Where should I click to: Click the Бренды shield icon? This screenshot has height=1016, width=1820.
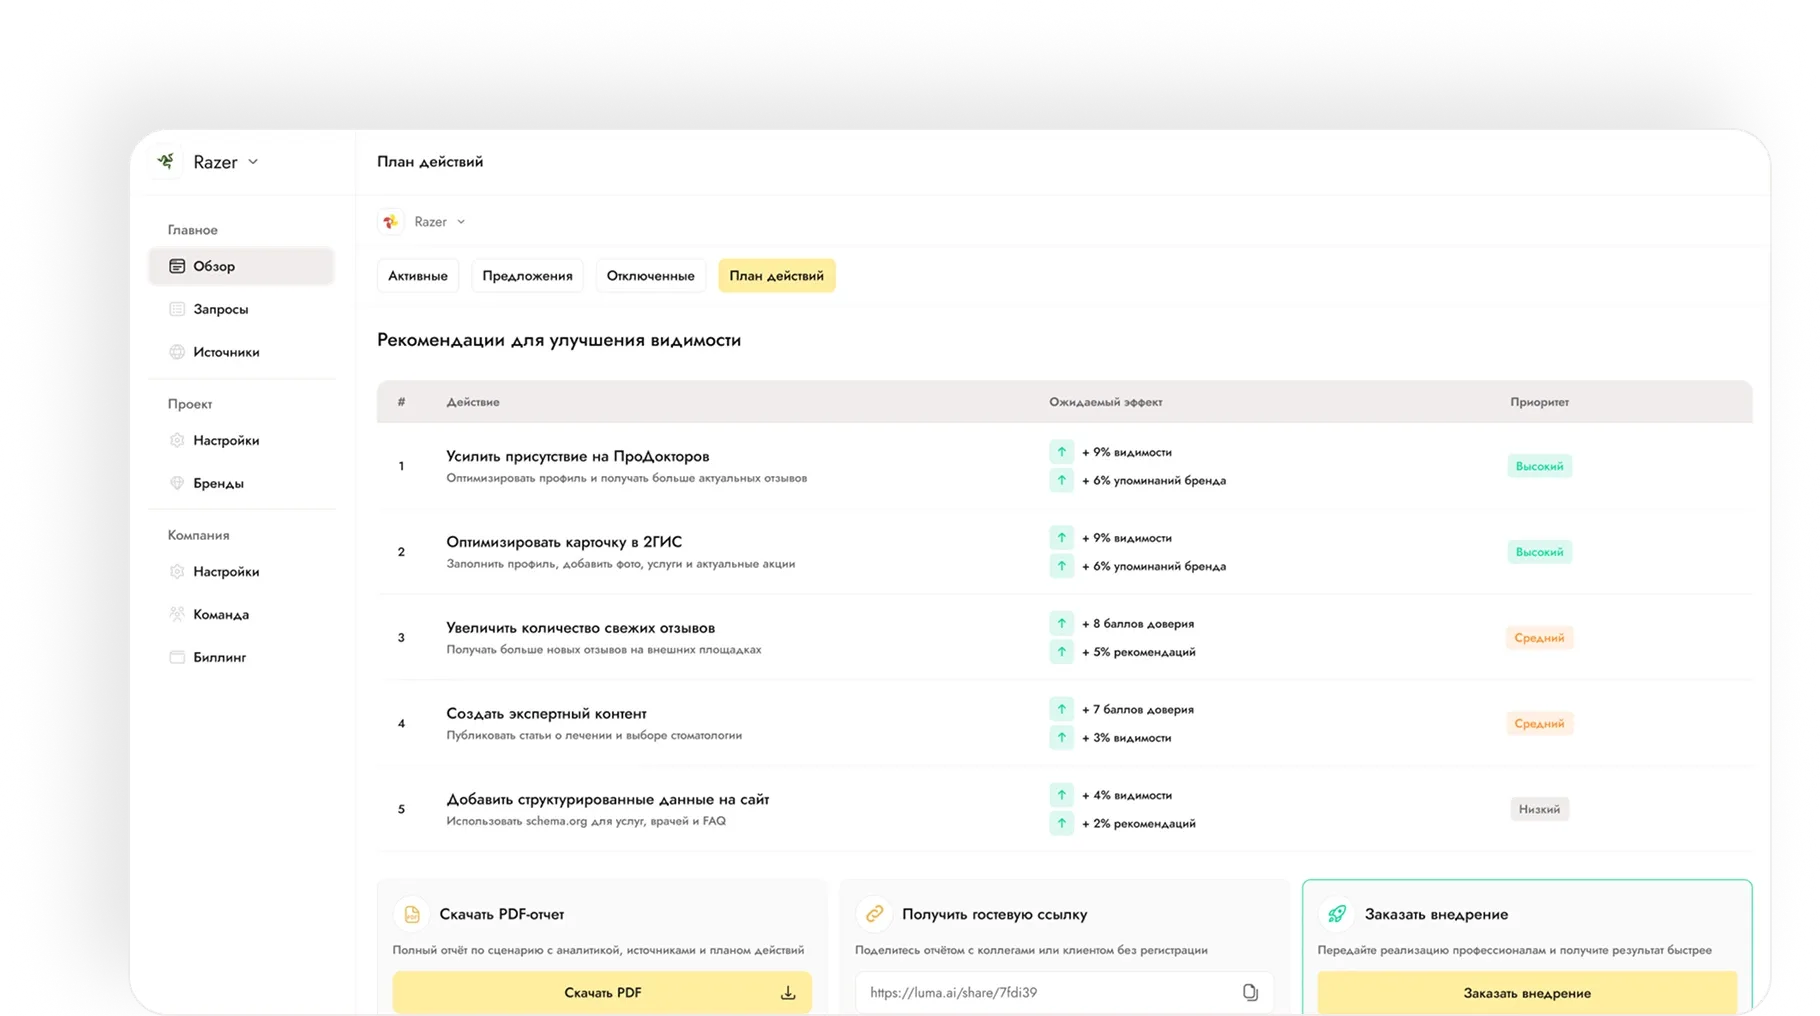click(177, 483)
